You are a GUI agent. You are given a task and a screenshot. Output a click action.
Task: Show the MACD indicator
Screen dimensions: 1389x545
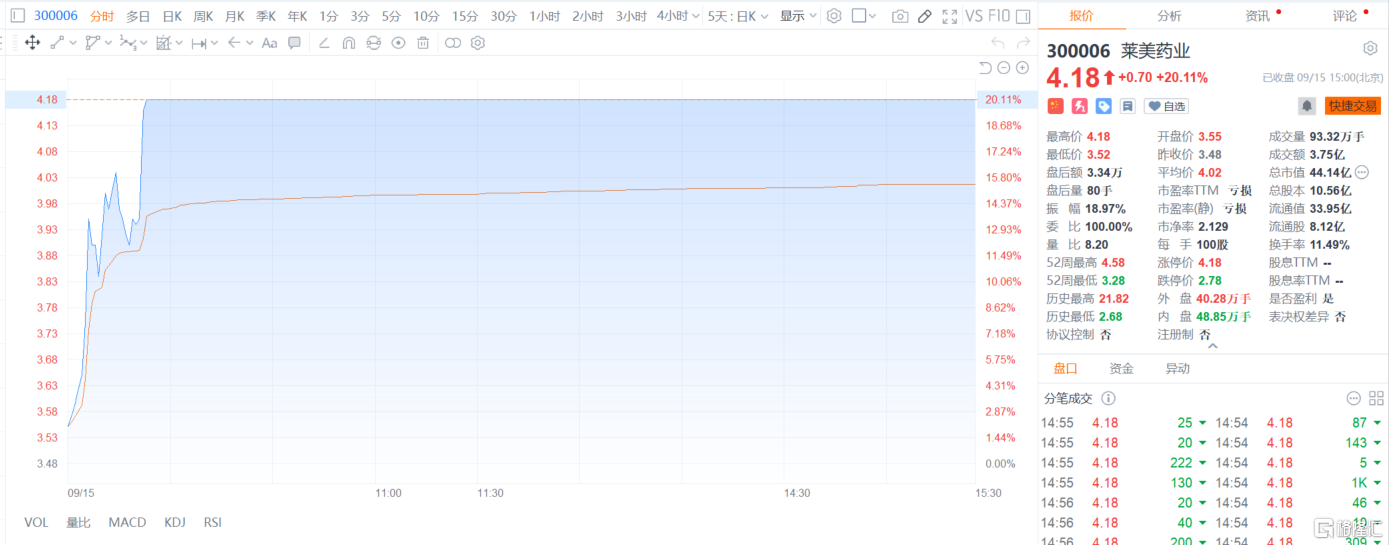[127, 522]
